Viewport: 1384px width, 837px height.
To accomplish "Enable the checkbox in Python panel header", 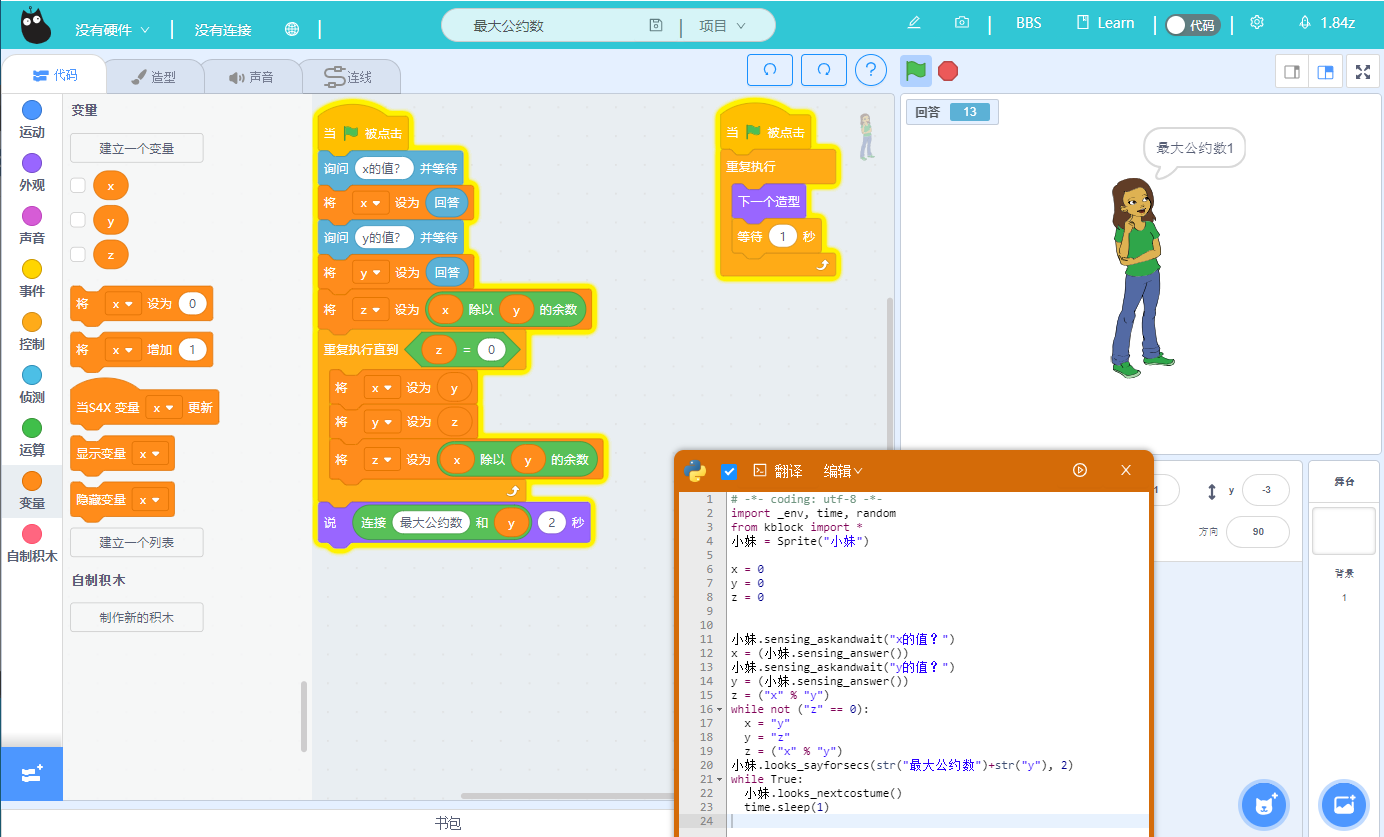I will (x=729, y=471).
